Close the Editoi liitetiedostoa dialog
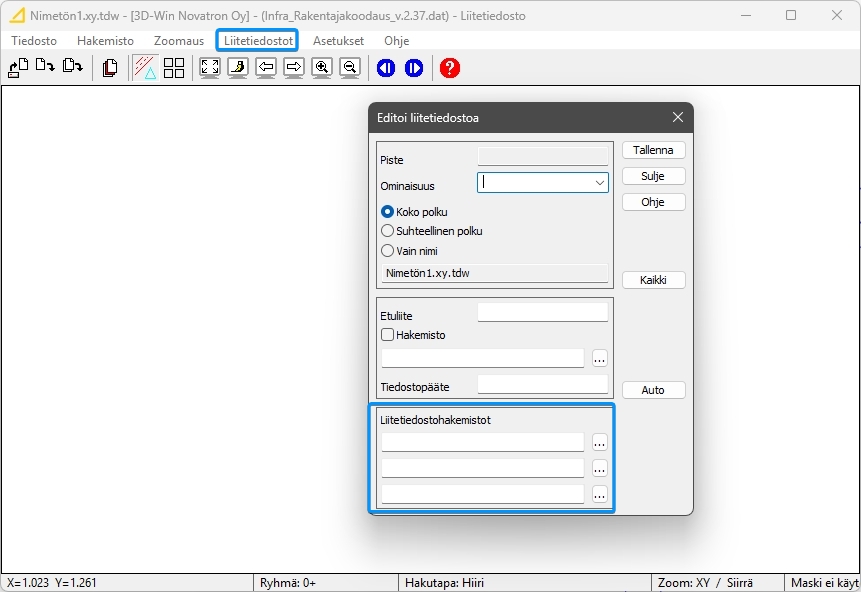 point(678,117)
